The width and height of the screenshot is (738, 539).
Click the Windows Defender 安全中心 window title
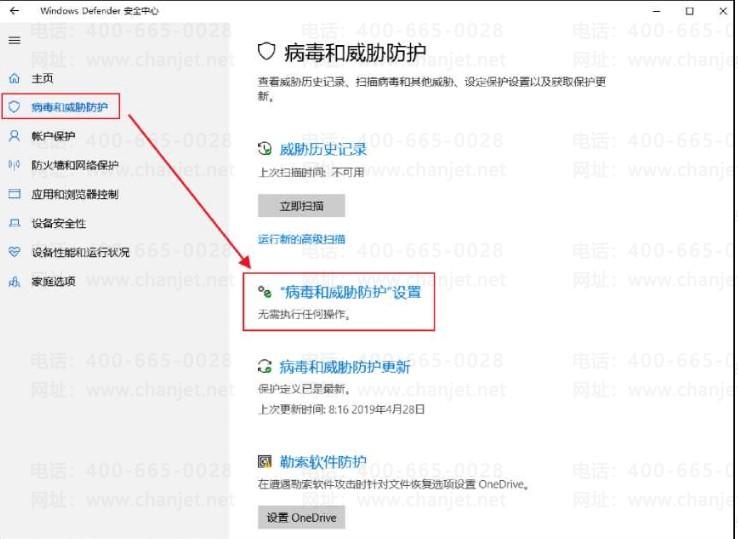click(x=99, y=10)
